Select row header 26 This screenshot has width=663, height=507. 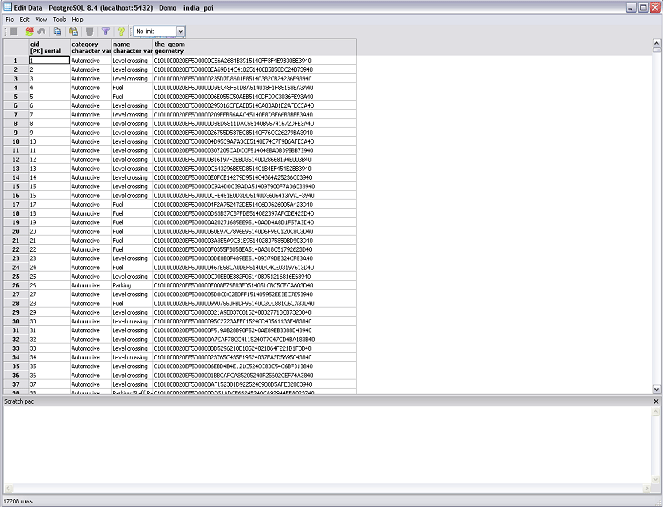click(16, 285)
